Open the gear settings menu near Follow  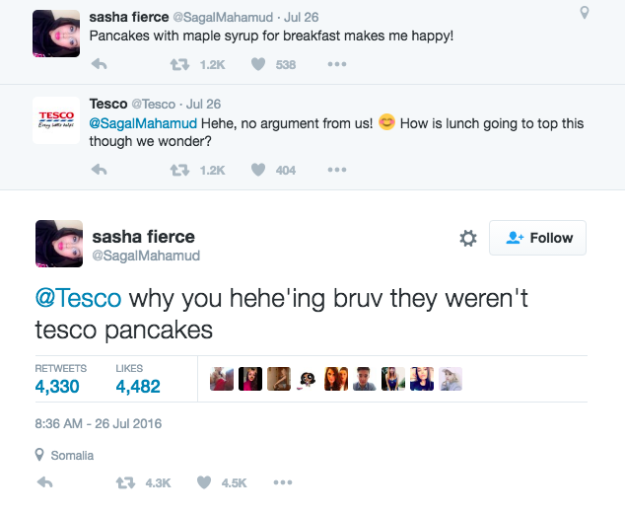click(467, 238)
